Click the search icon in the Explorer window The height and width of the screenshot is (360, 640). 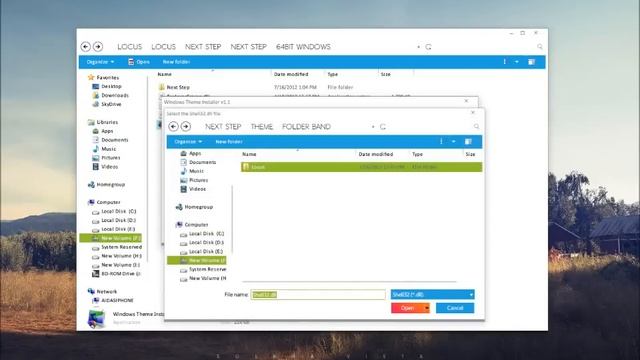(x=540, y=47)
